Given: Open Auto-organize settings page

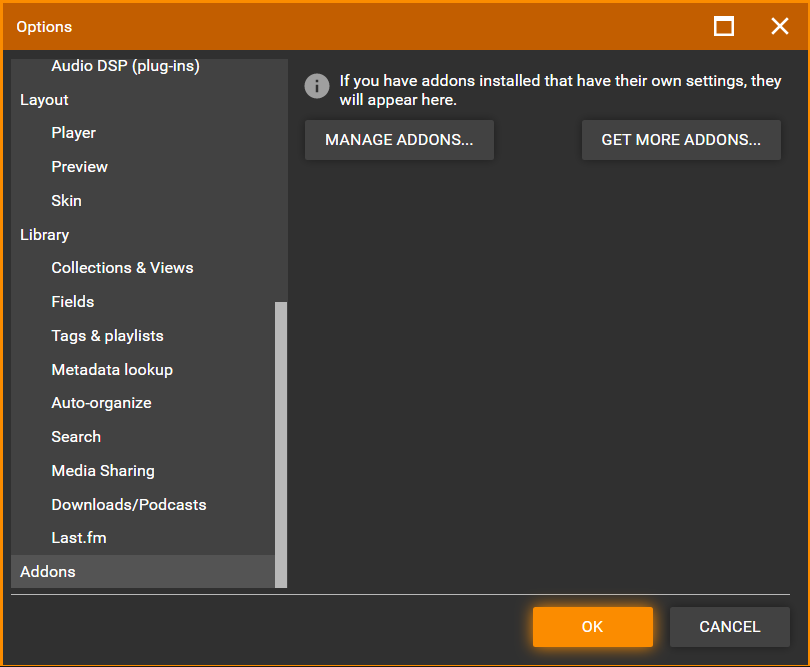Looking at the screenshot, I should [x=101, y=403].
